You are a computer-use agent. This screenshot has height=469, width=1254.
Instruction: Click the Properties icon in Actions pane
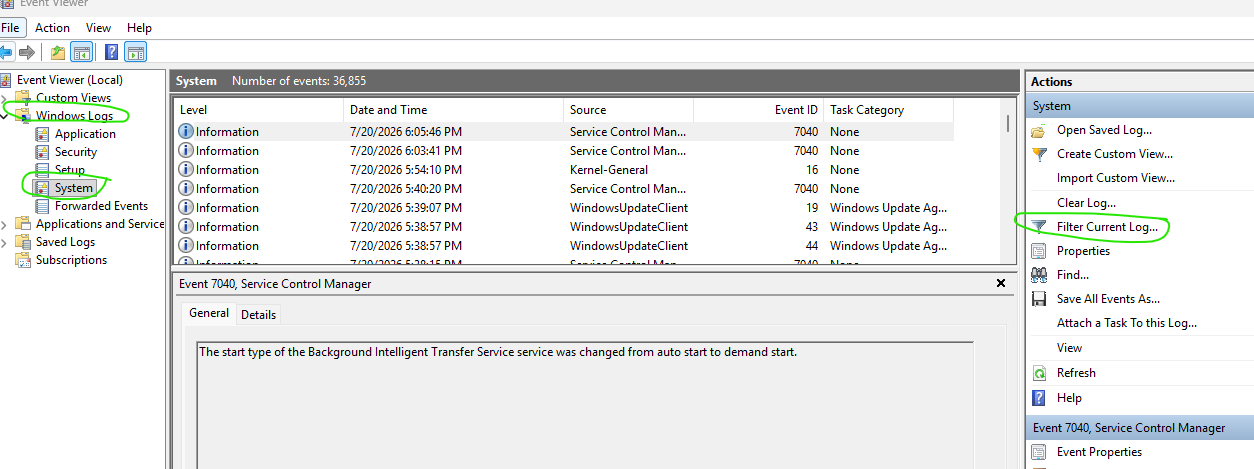coord(1039,251)
